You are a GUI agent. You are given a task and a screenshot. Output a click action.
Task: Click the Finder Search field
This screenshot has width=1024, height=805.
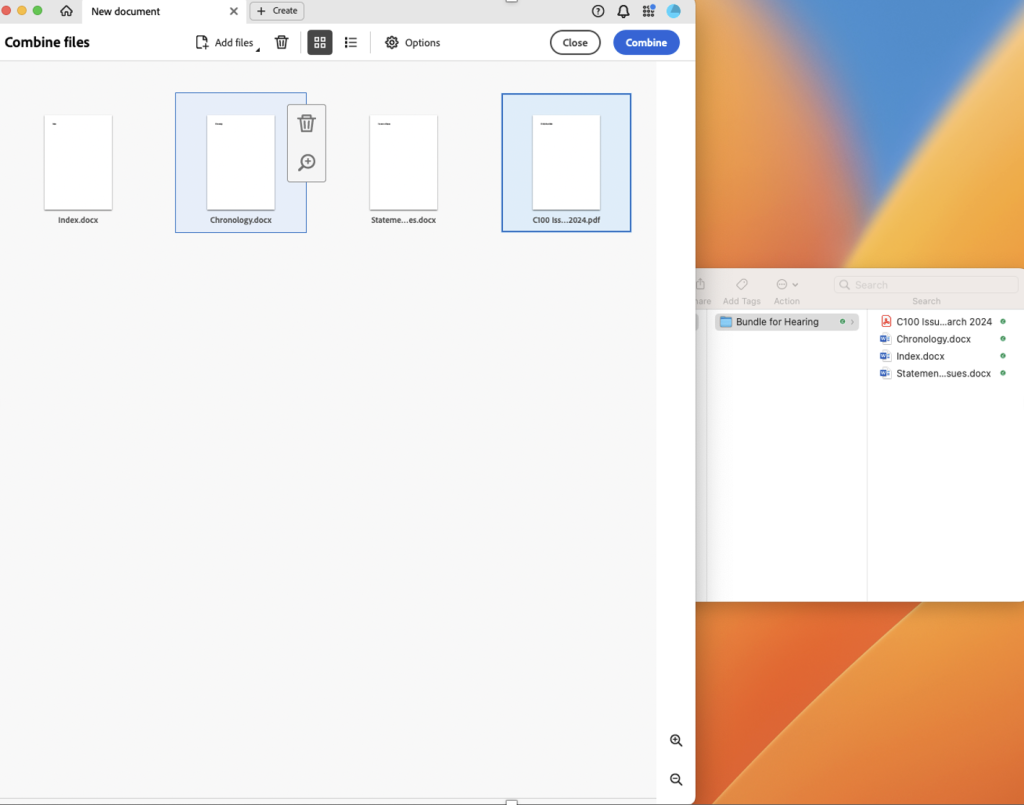pyautogui.click(x=925, y=285)
